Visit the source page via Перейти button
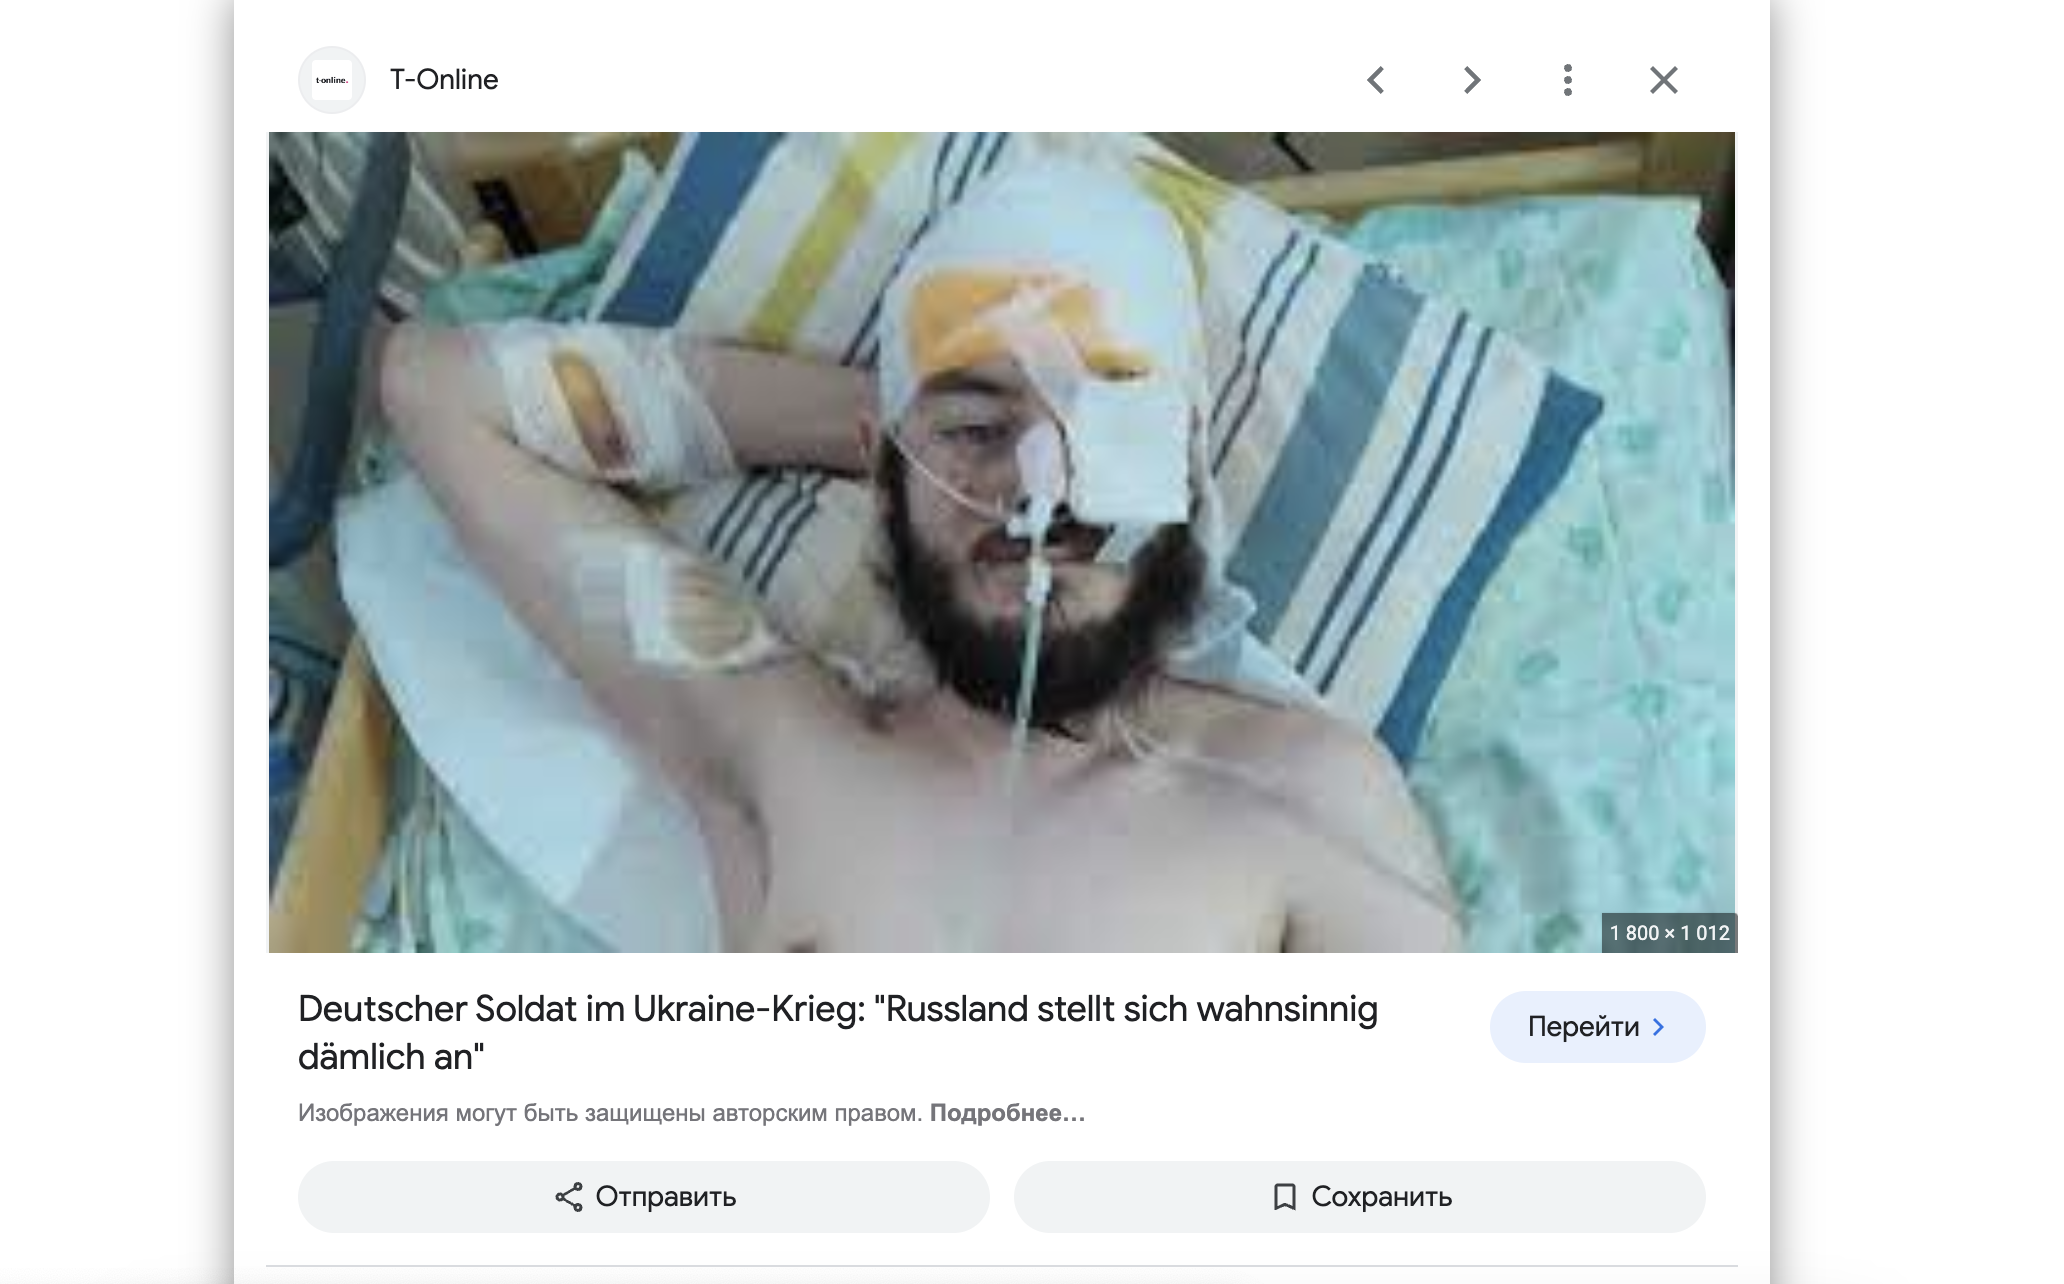 (1597, 1027)
